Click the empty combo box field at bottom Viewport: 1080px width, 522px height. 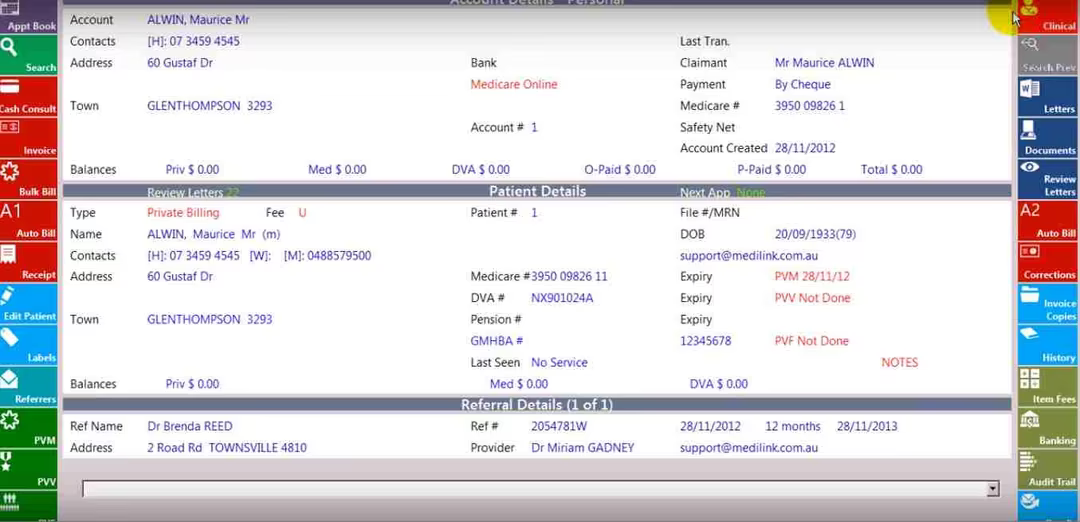coord(534,489)
